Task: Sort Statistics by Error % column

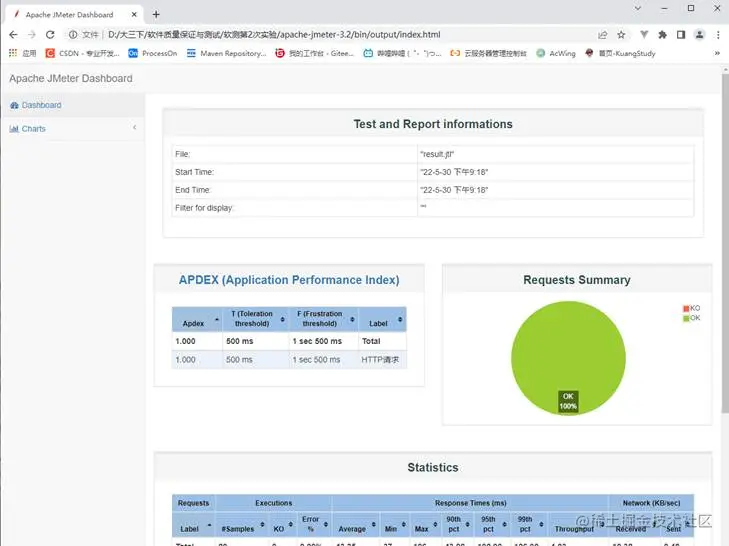Action: (x=314, y=525)
